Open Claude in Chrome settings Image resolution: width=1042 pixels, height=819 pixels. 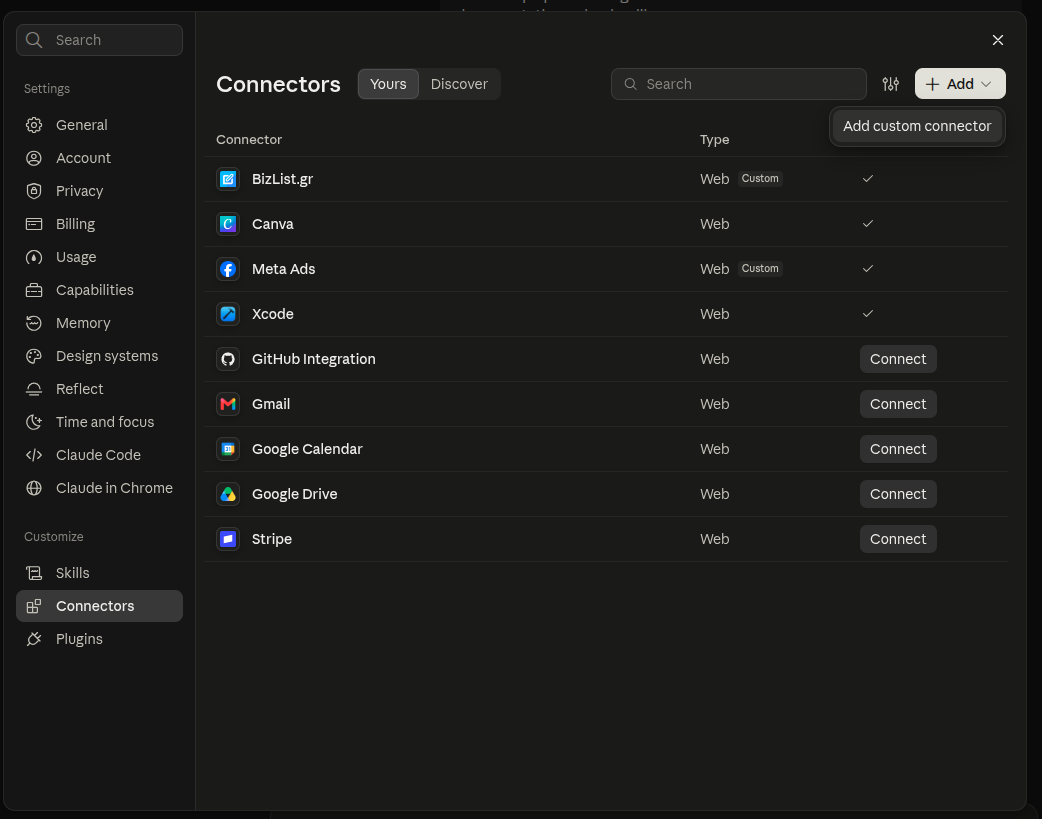[100, 488]
